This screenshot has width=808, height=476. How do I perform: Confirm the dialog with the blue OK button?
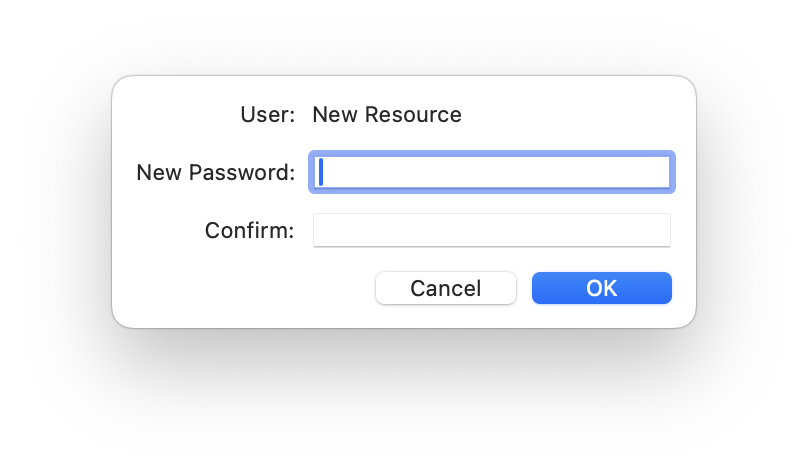click(x=601, y=288)
